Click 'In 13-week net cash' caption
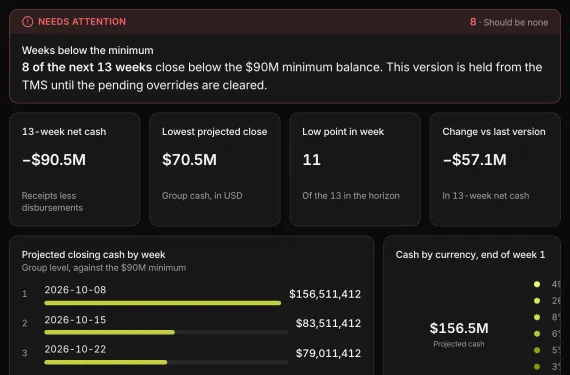The height and width of the screenshot is (375, 570). point(486,196)
